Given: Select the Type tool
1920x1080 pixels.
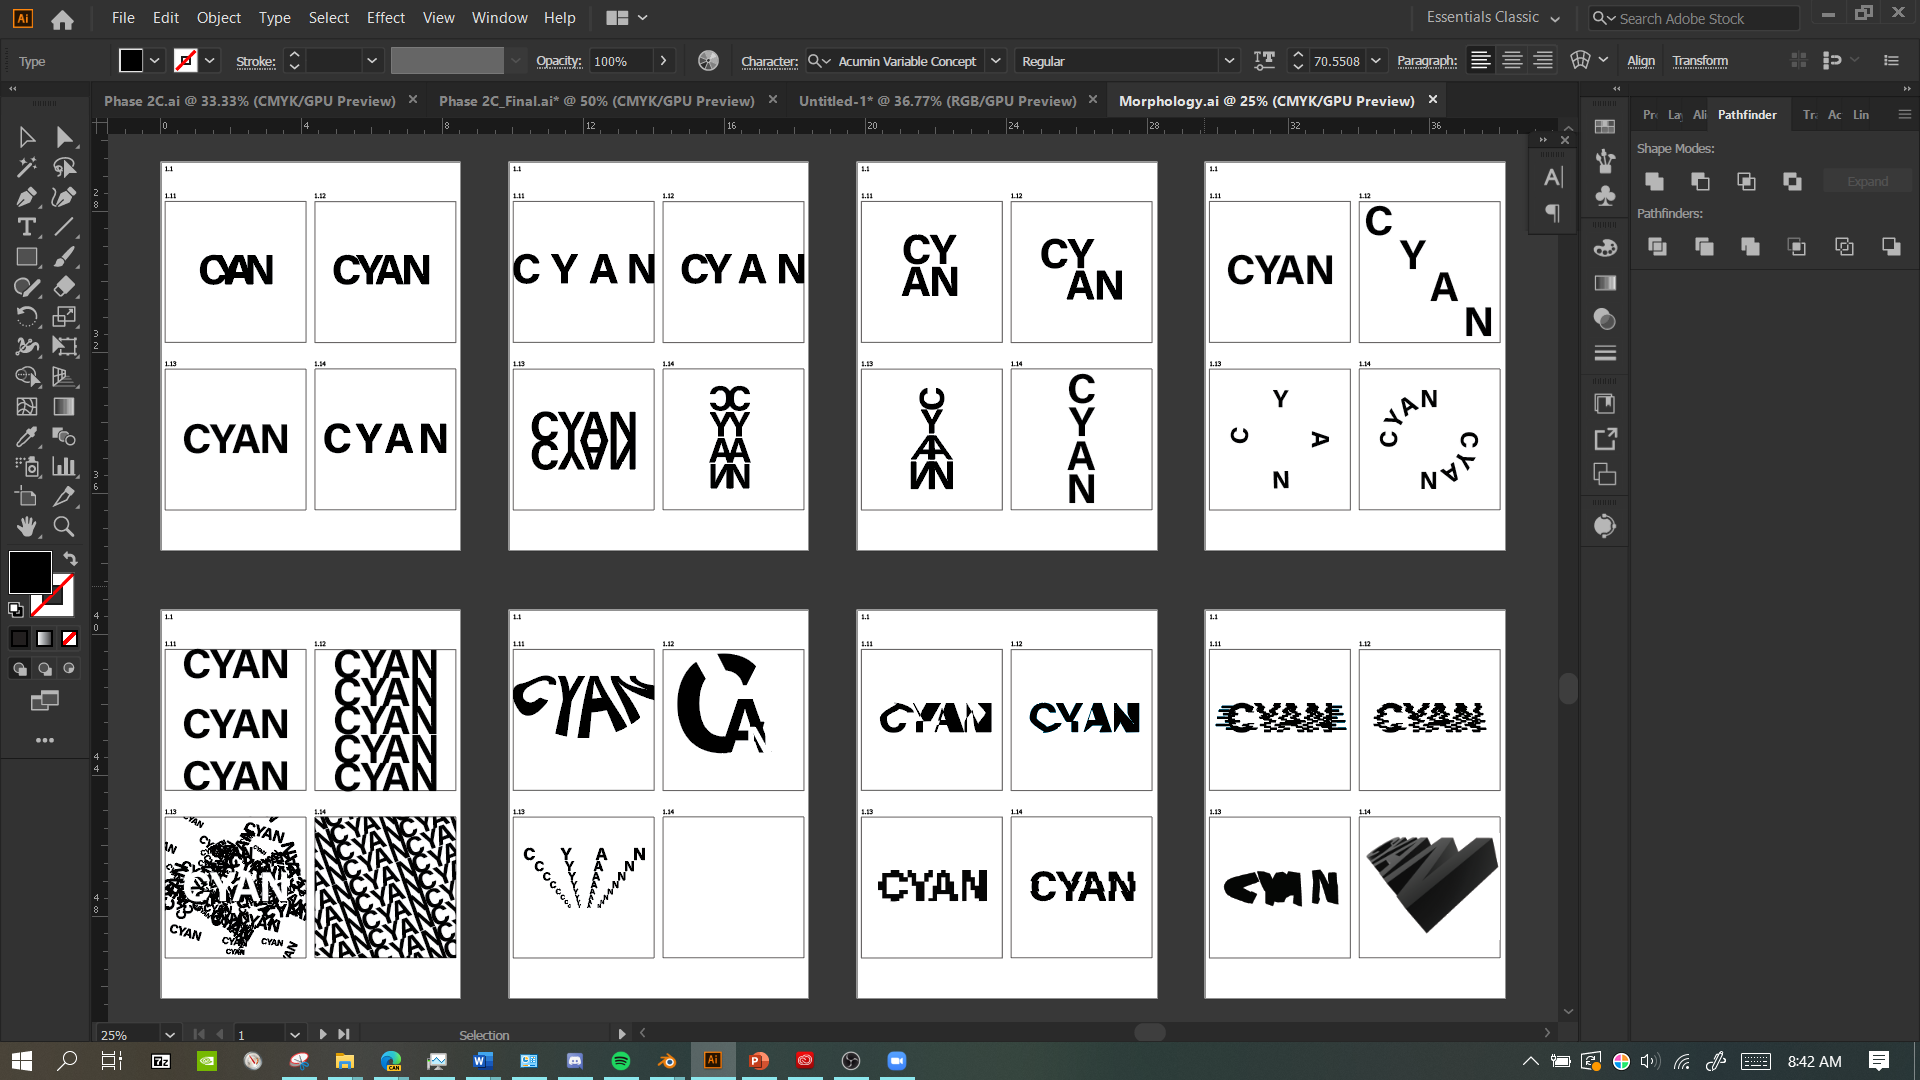Looking at the screenshot, I should coord(27,227).
